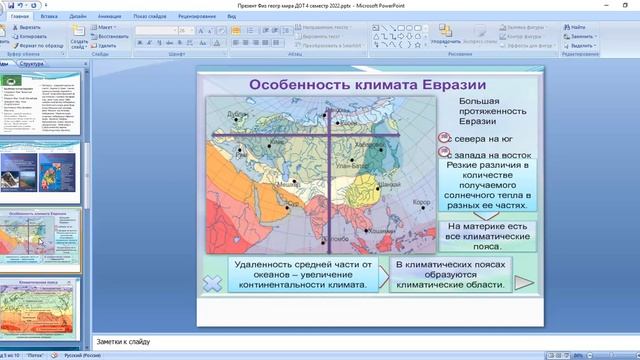The image size is (640, 360).
Task: Select Формат по образцу painter
Action: coord(38,46)
